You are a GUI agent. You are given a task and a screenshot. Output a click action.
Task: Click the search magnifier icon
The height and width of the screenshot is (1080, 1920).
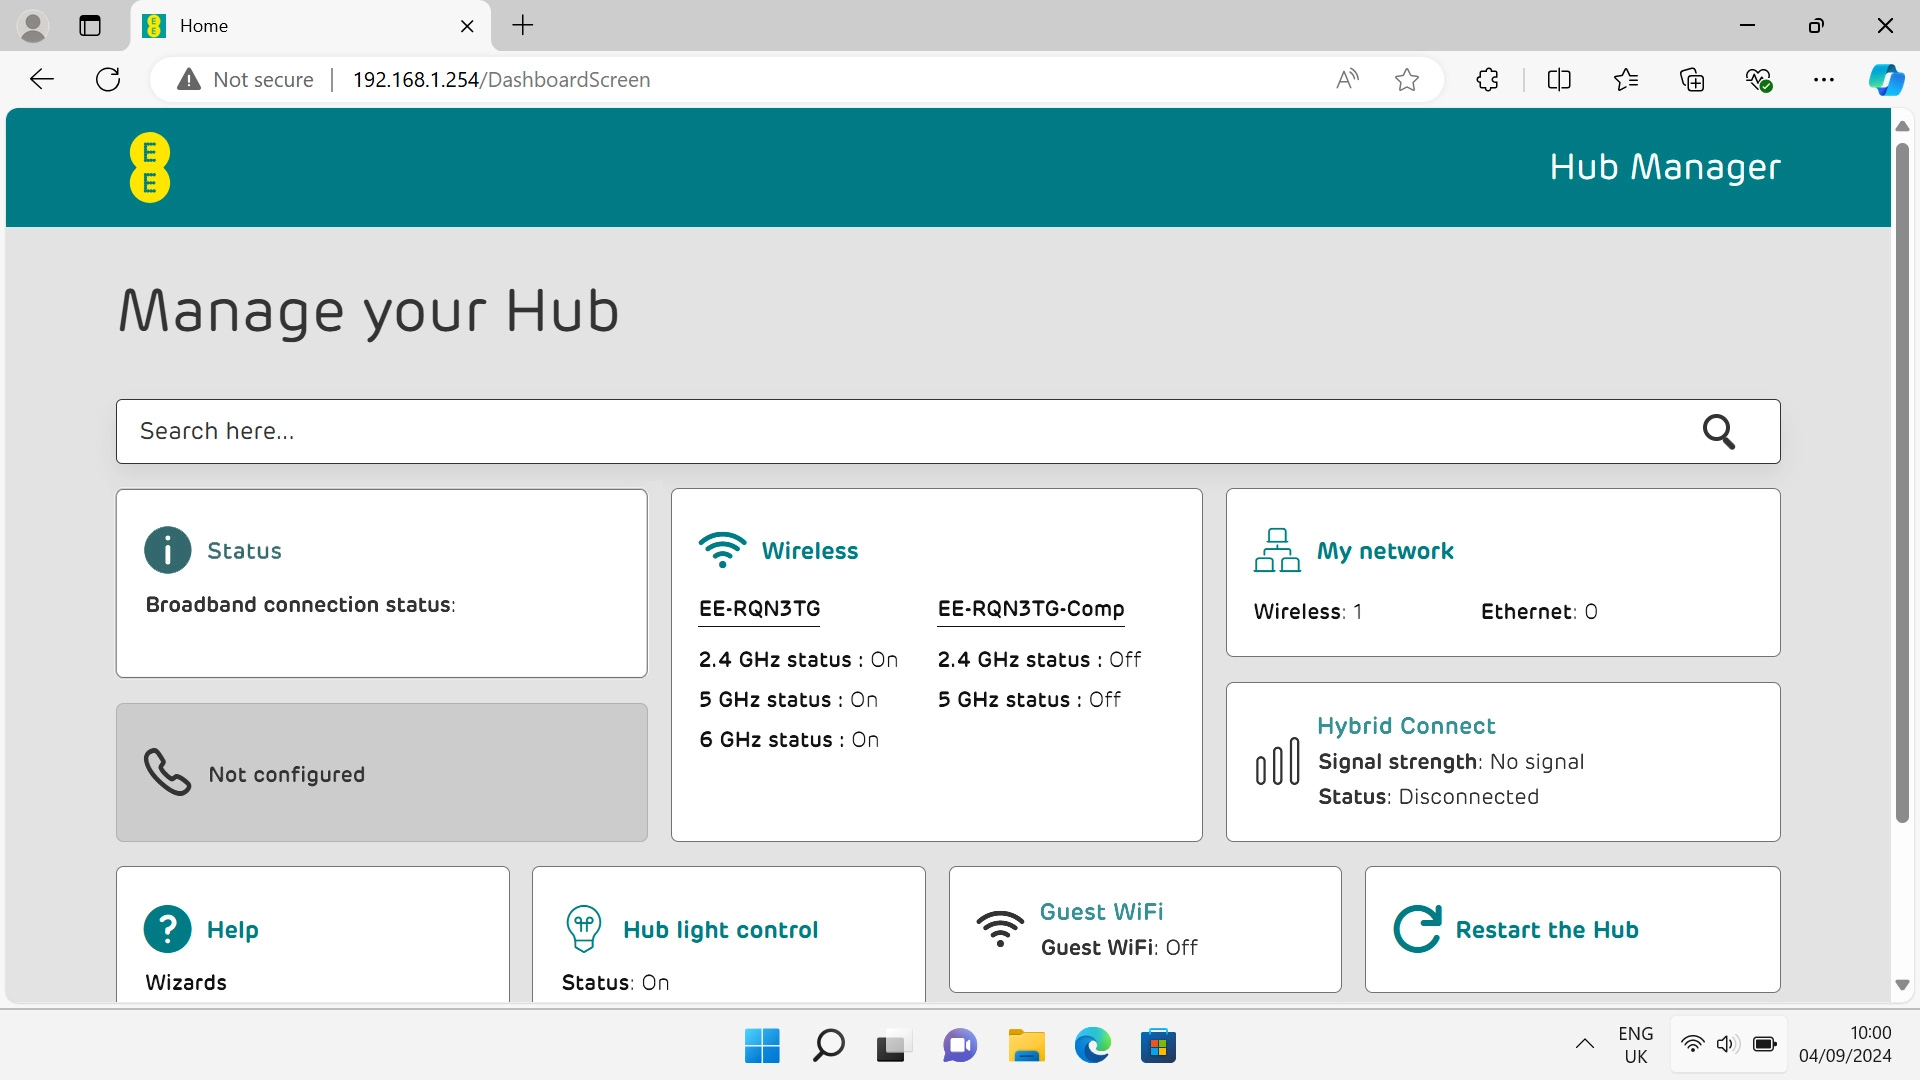coord(1720,431)
